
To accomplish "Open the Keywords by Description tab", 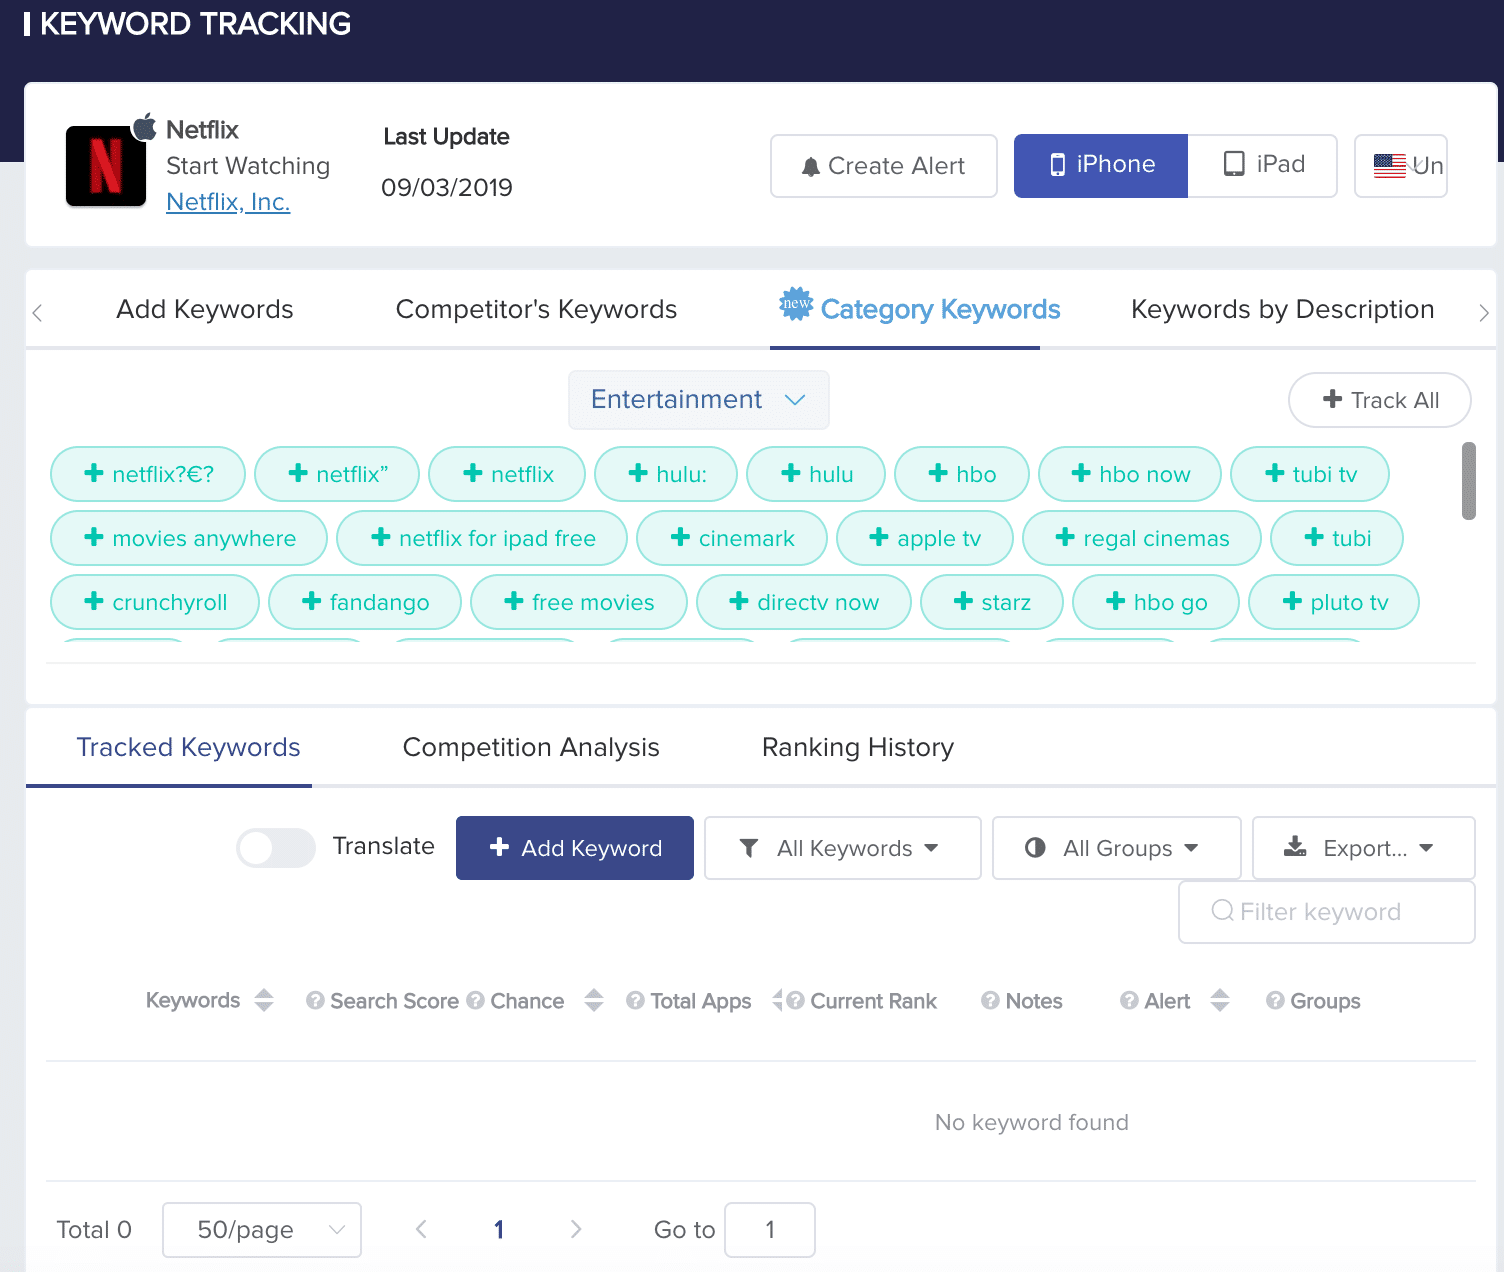I will [x=1283, y=310].
